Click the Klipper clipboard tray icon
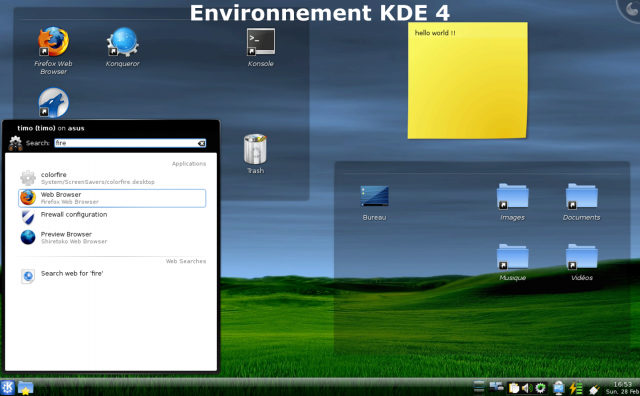 (514, 388)
